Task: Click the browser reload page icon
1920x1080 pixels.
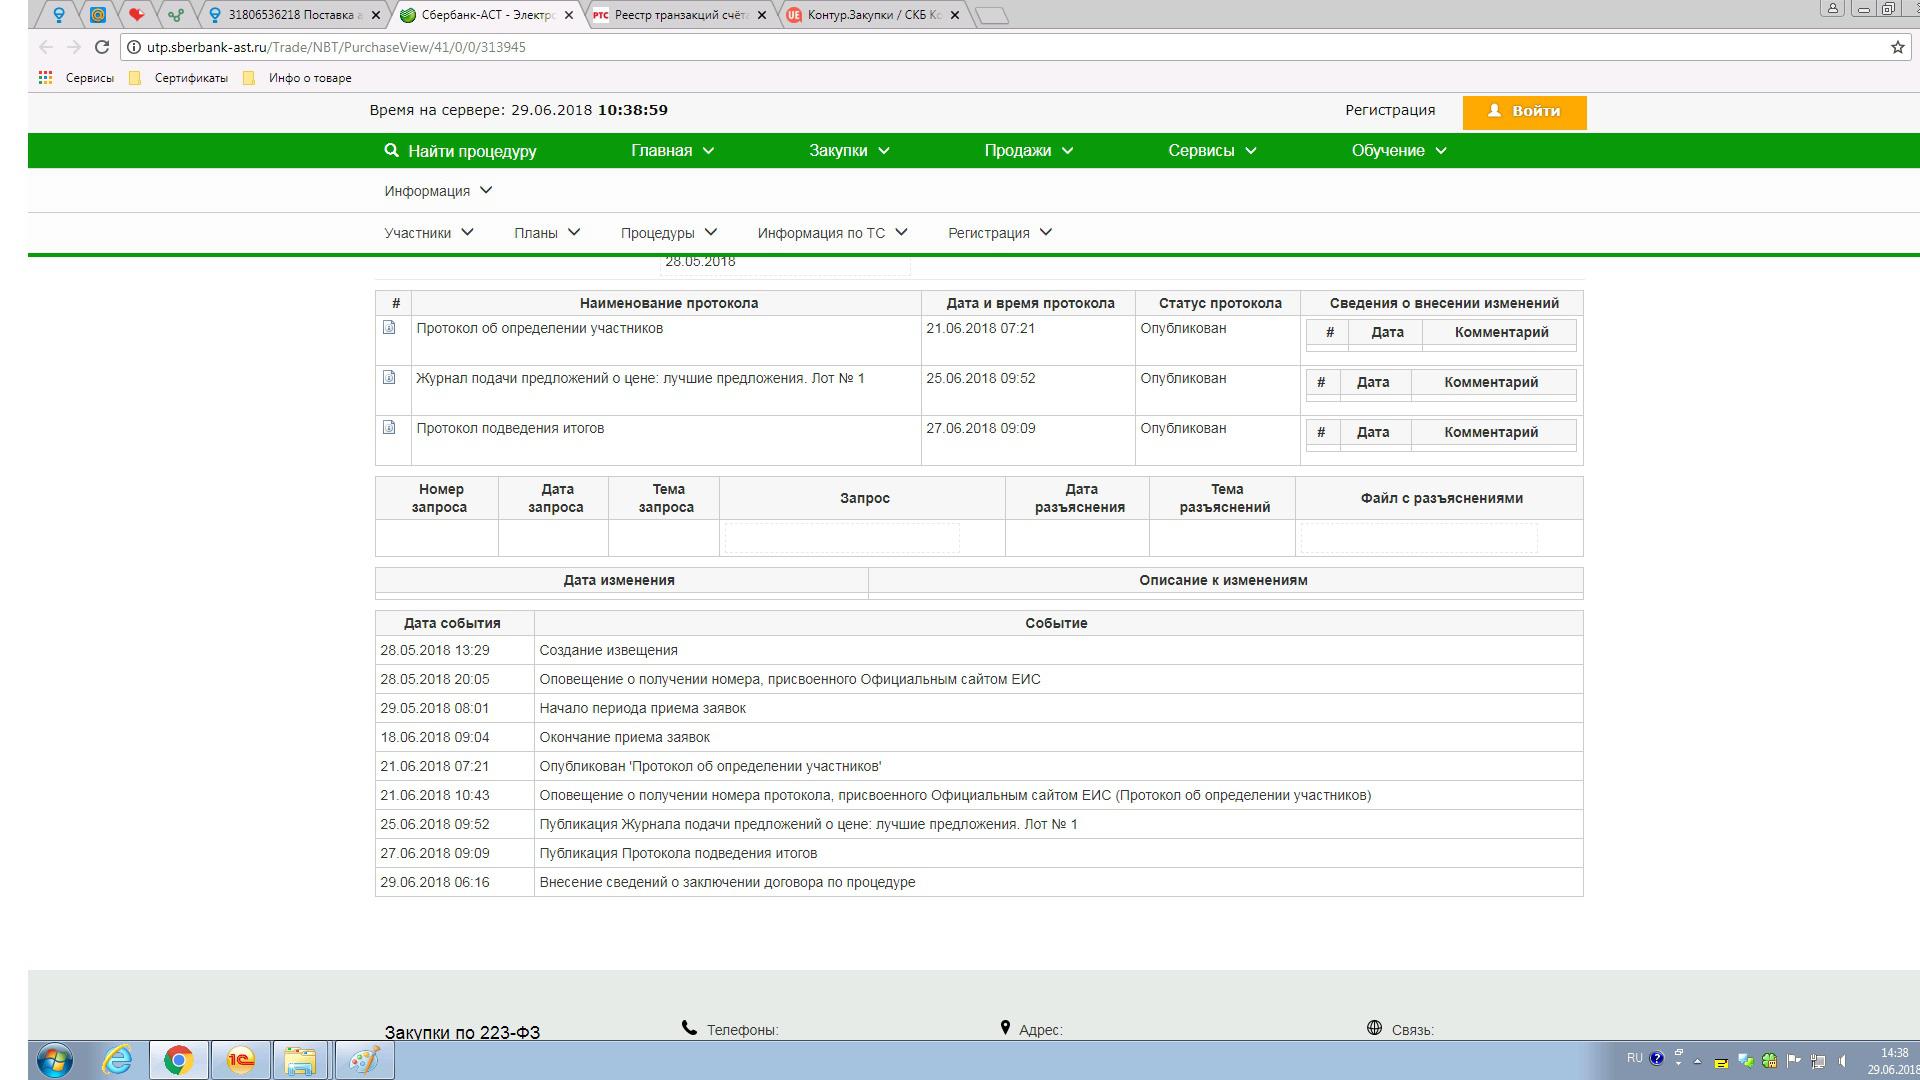Action: [x=101, y=47]
